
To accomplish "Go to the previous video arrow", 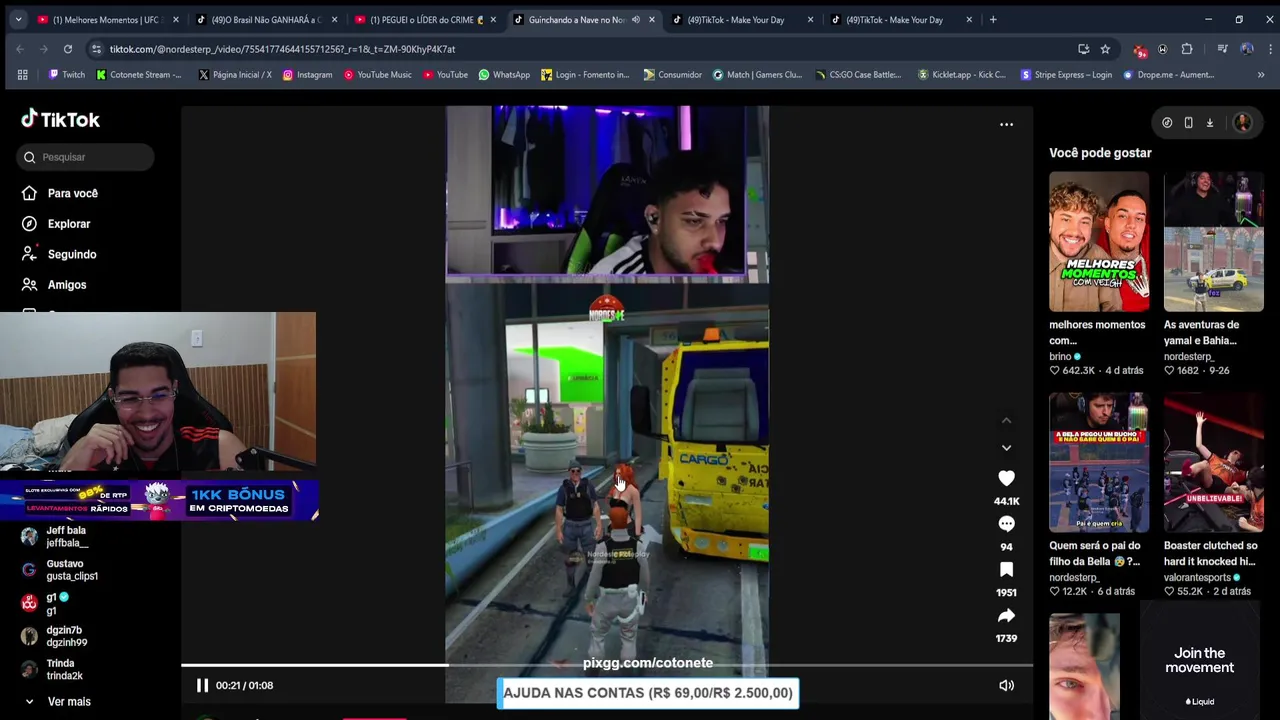I will click(x=1006, y=421).
